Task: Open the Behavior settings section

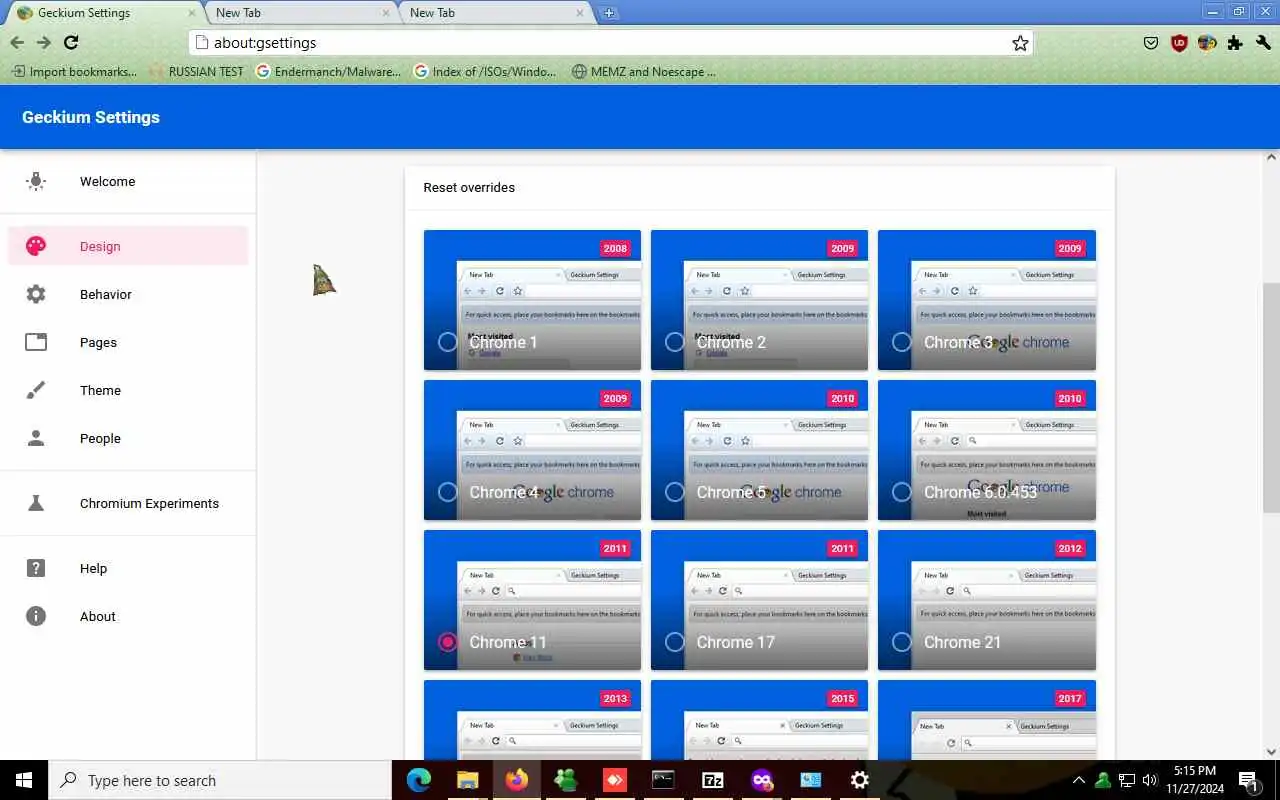Action: point(128,294)
